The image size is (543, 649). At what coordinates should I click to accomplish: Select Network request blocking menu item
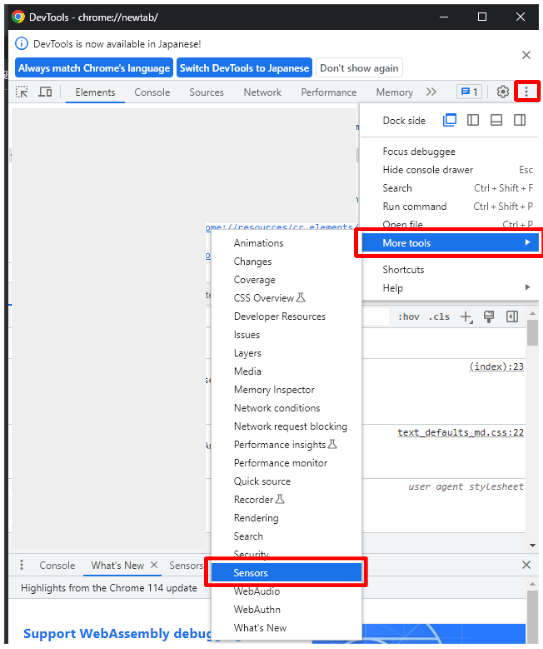pyautogui.click(x=286, y=426)
